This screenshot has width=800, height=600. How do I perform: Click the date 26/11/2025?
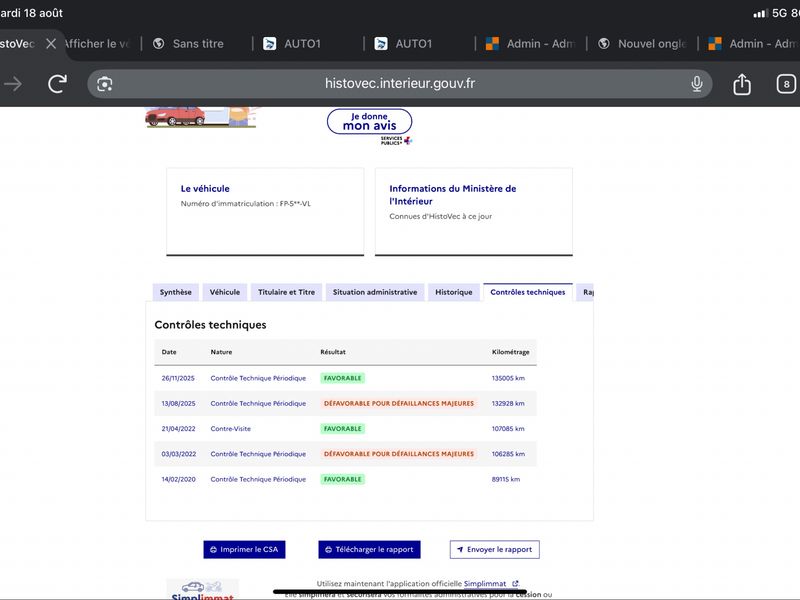click(x=178, y=378)
